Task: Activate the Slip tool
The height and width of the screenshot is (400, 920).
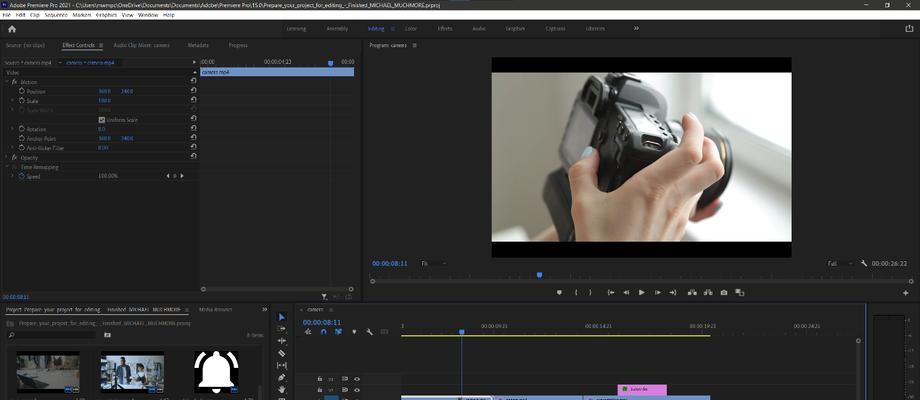Action: coord(282,365)
